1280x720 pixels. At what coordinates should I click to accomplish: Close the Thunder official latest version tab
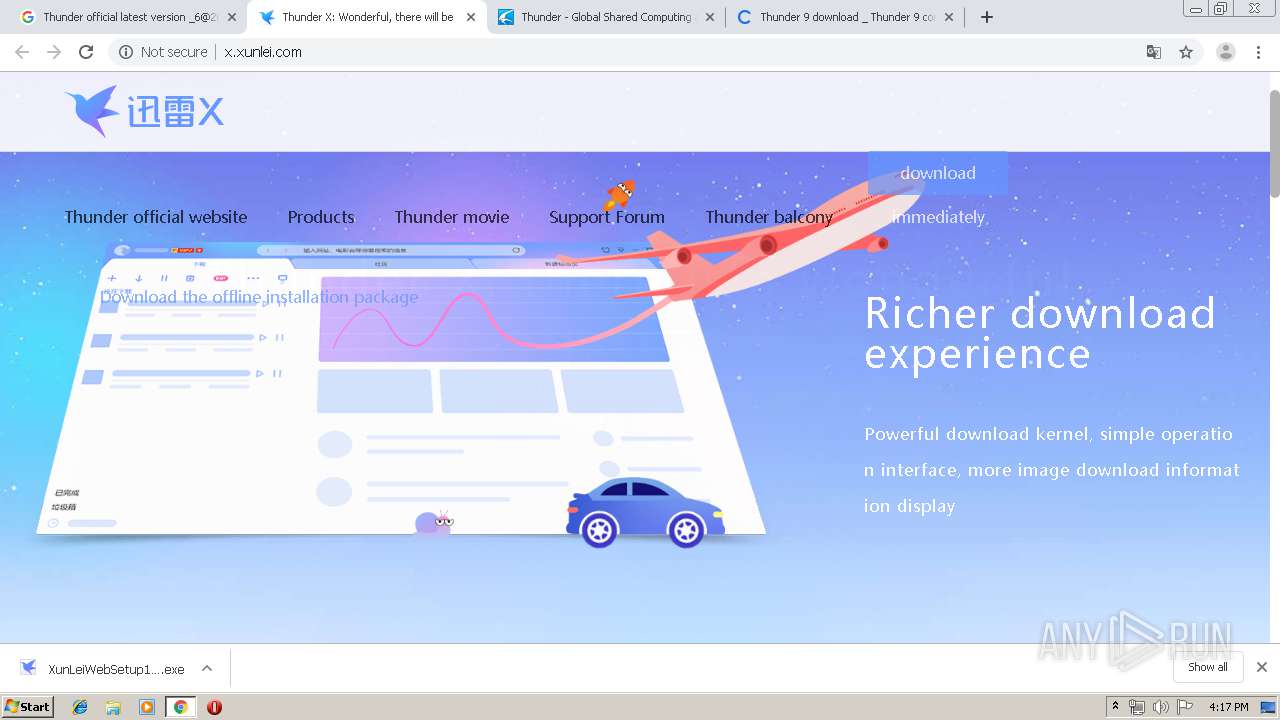(232, 17)
